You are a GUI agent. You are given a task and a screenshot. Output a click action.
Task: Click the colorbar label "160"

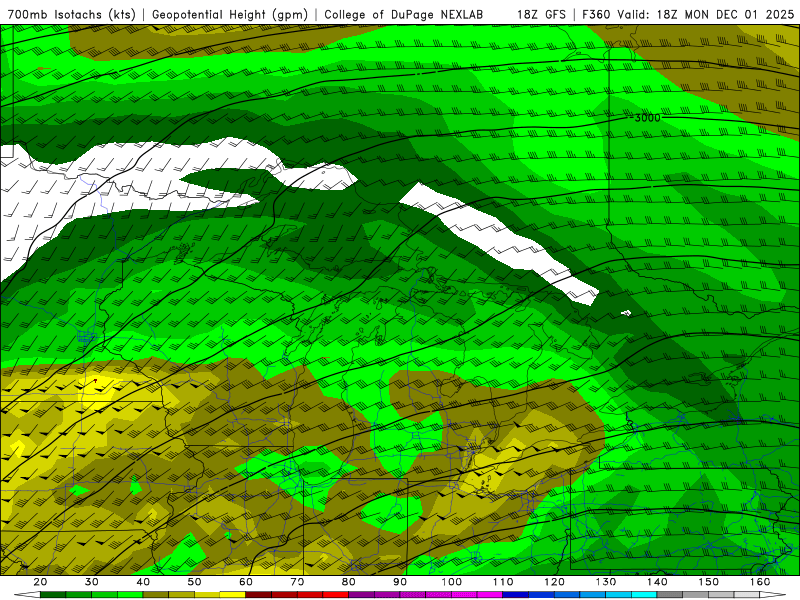(x=760, y=582)
